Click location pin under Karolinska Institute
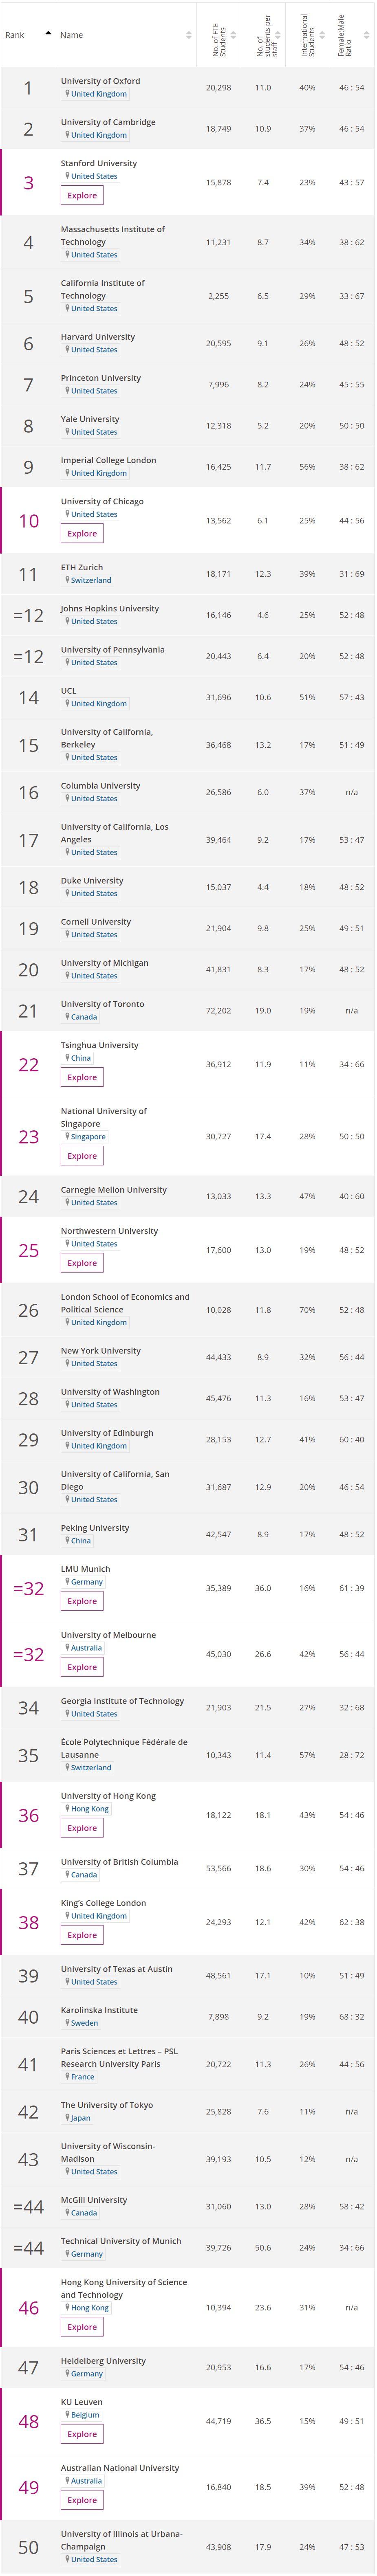Viewport: 377px width, 2576px height. (67, 2023)
